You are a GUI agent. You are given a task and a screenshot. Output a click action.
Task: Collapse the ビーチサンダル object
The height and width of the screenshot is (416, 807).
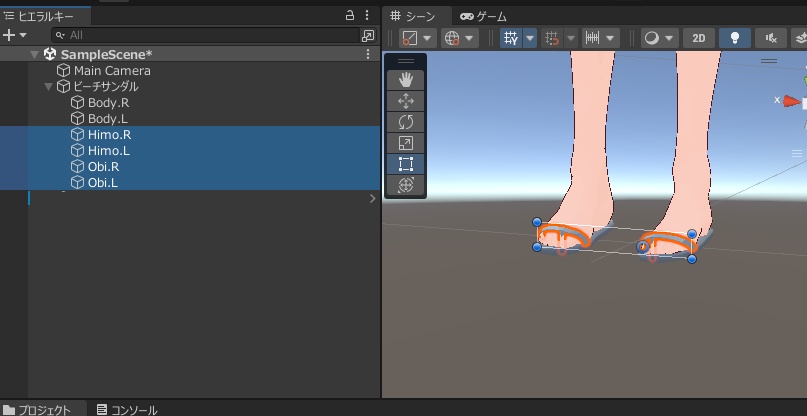click(x=48, y=87)
